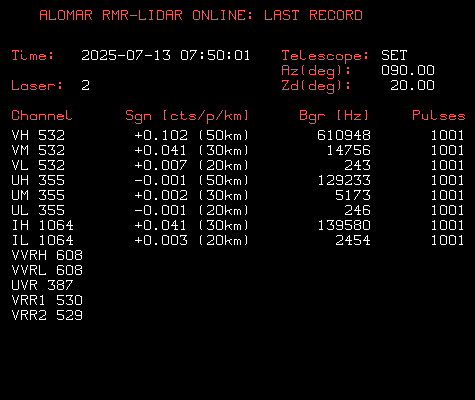
Task: Click Pulses value 1001 in IH 1064 row
Action: point(447,225)
